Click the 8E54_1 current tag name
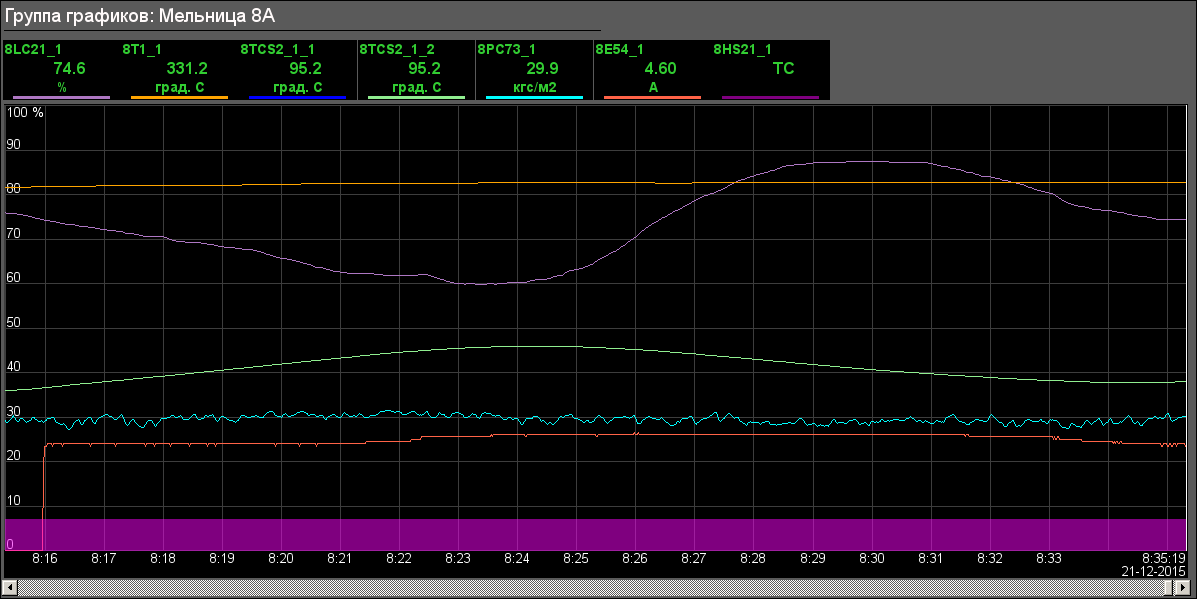 click(x=619, y=48)
